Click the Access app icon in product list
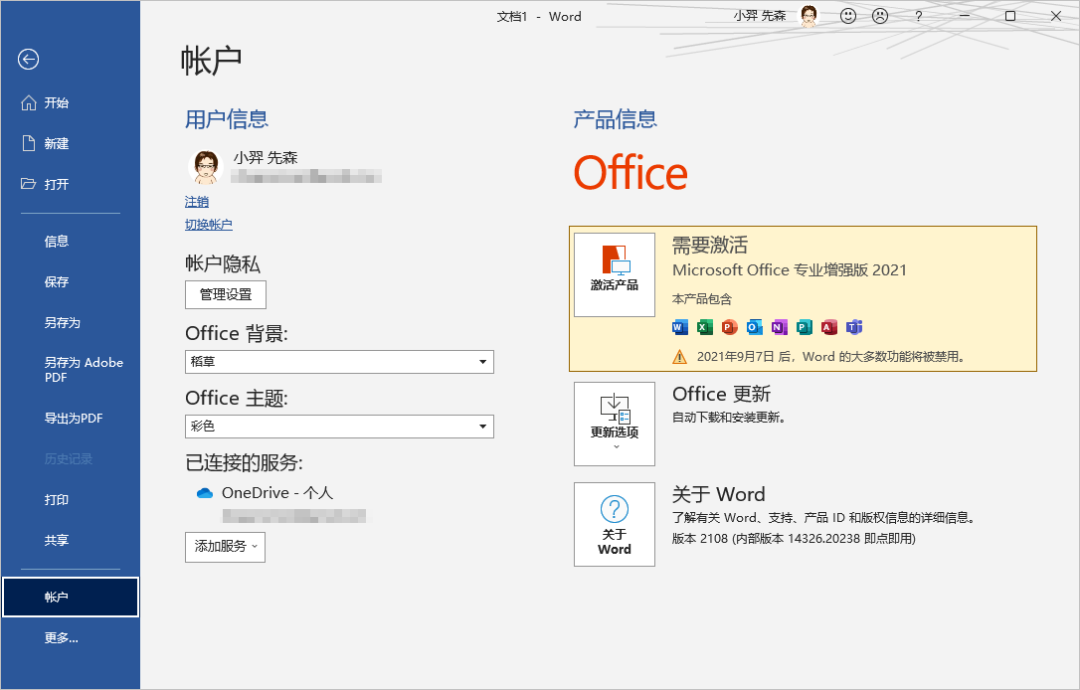This screenshot has height=690, width=1080. 829,327
